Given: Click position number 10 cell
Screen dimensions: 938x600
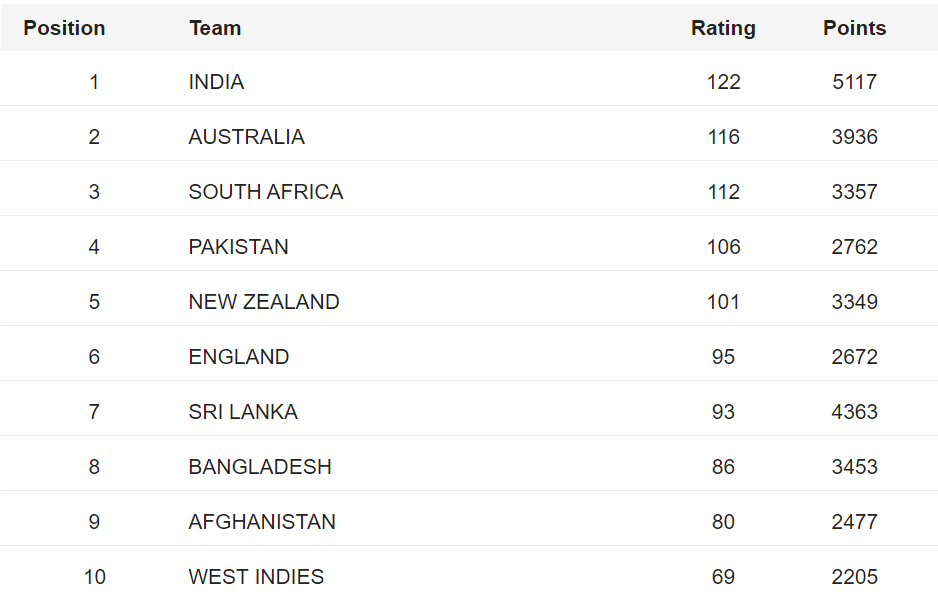Looking at the screenshot, I should [x=94, y=577].
